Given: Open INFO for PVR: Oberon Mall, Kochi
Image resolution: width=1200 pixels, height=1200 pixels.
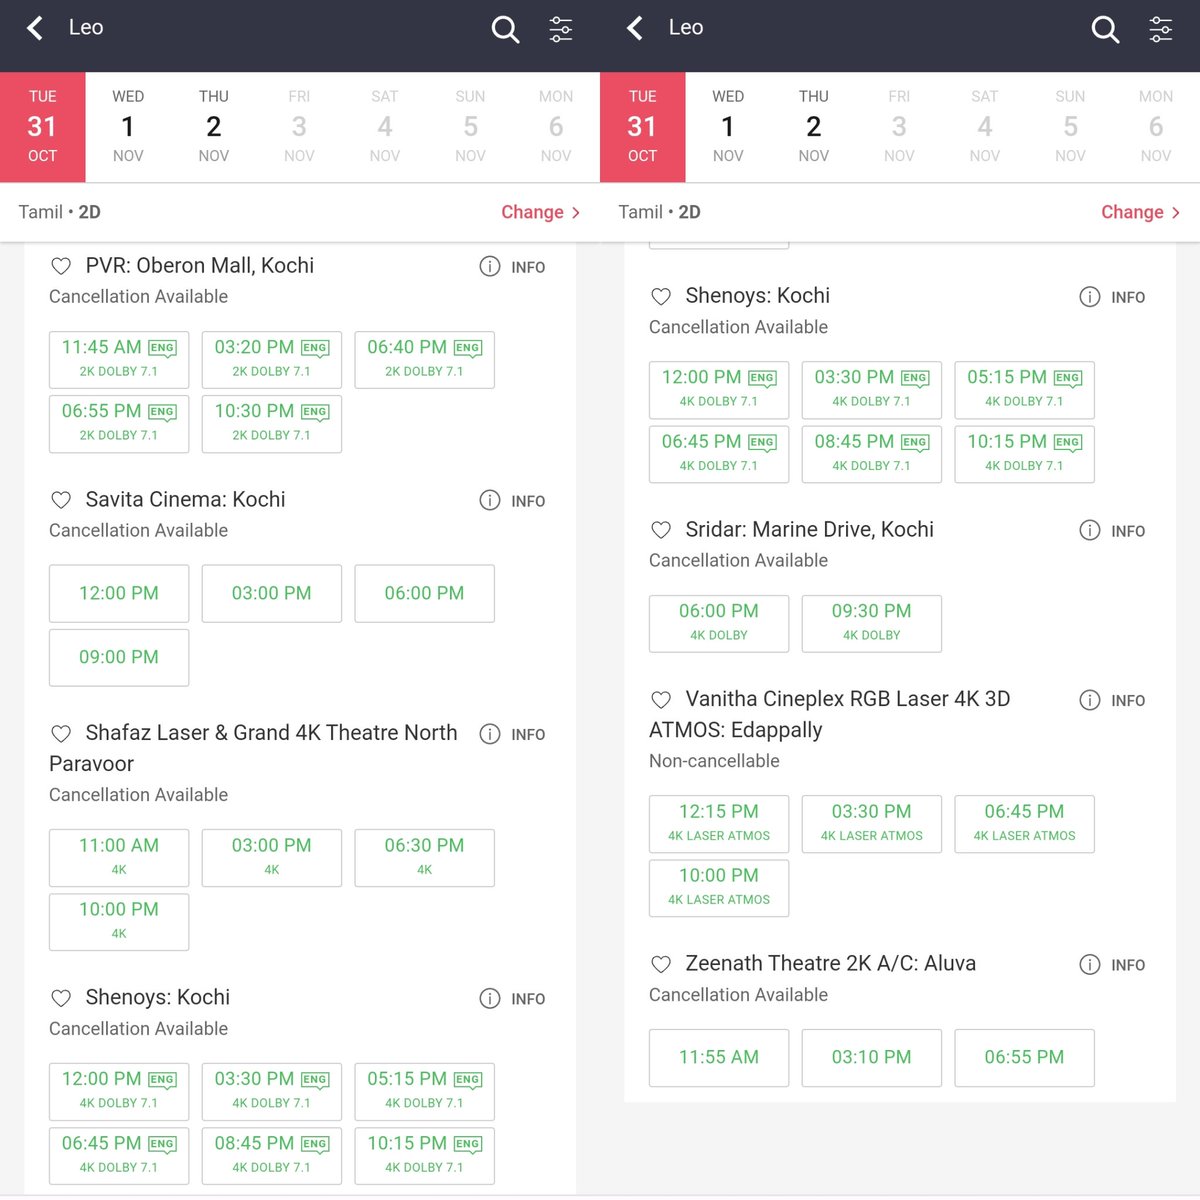Looking at the screenshot, I should click(512, 267).
